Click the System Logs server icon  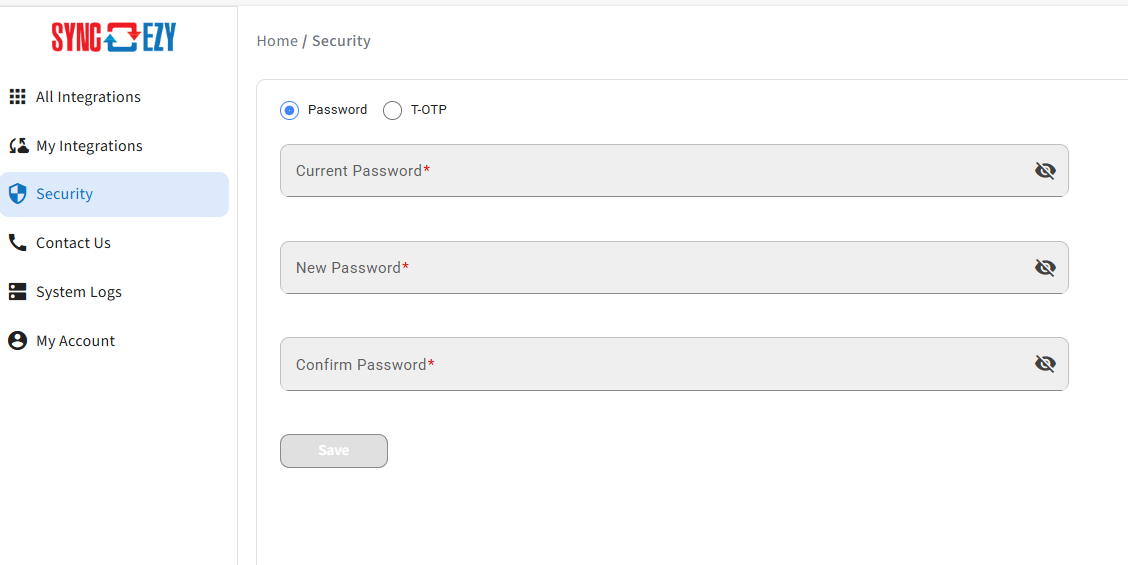click(17, 291)
